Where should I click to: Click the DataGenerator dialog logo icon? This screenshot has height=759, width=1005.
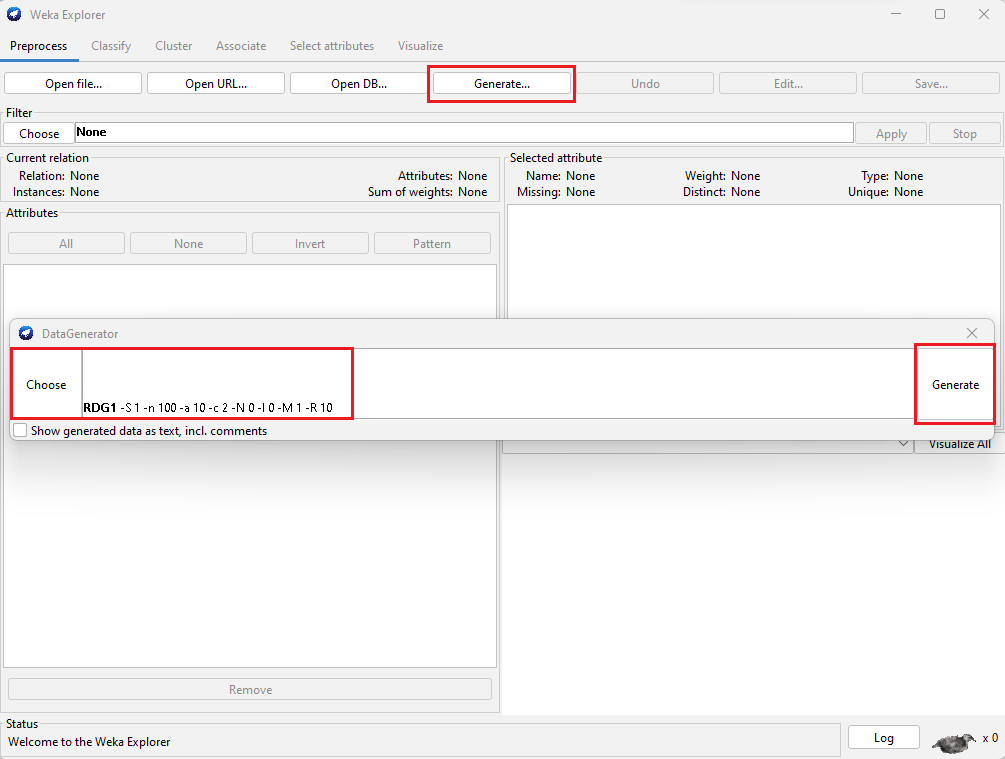[26, 333]
